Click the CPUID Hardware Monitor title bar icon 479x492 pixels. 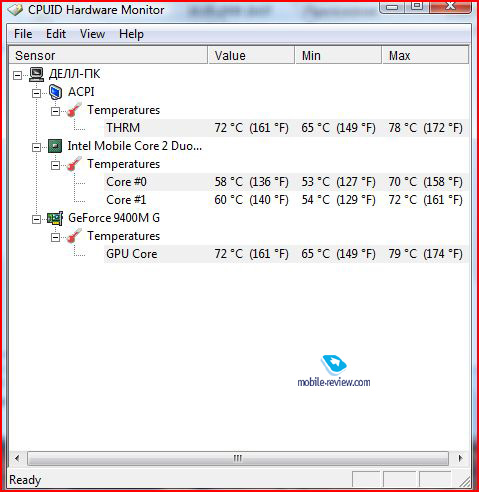coord(15,10)
